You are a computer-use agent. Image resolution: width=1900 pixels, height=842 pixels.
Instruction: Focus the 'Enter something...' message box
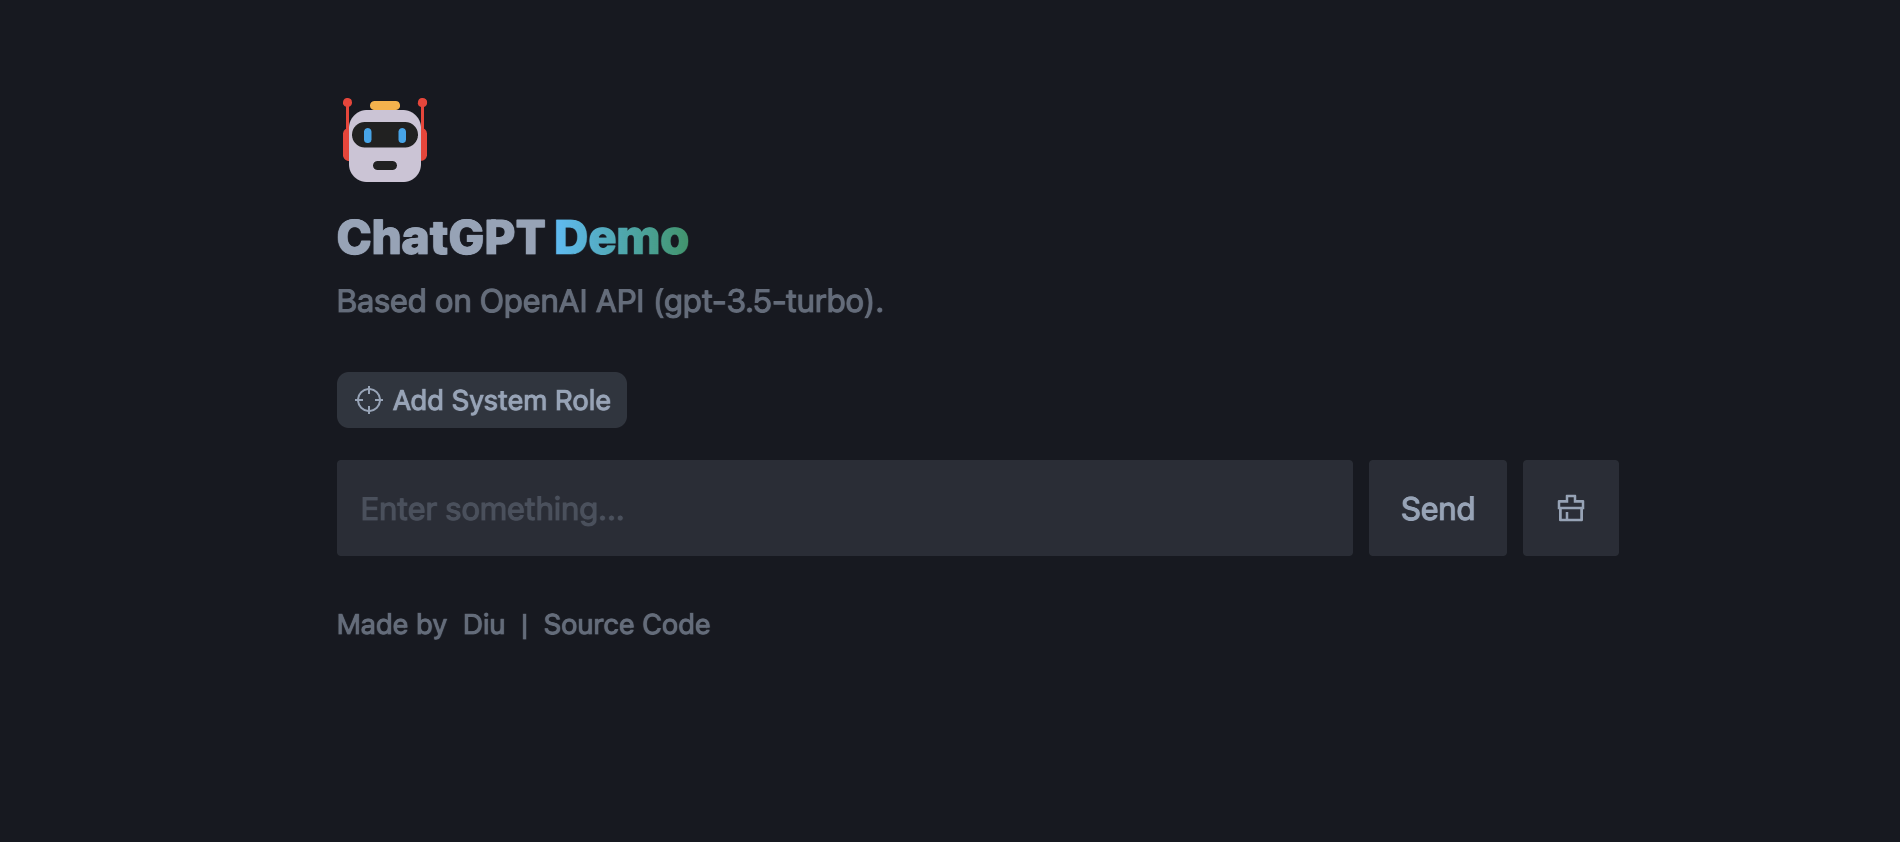coord(845,508)
